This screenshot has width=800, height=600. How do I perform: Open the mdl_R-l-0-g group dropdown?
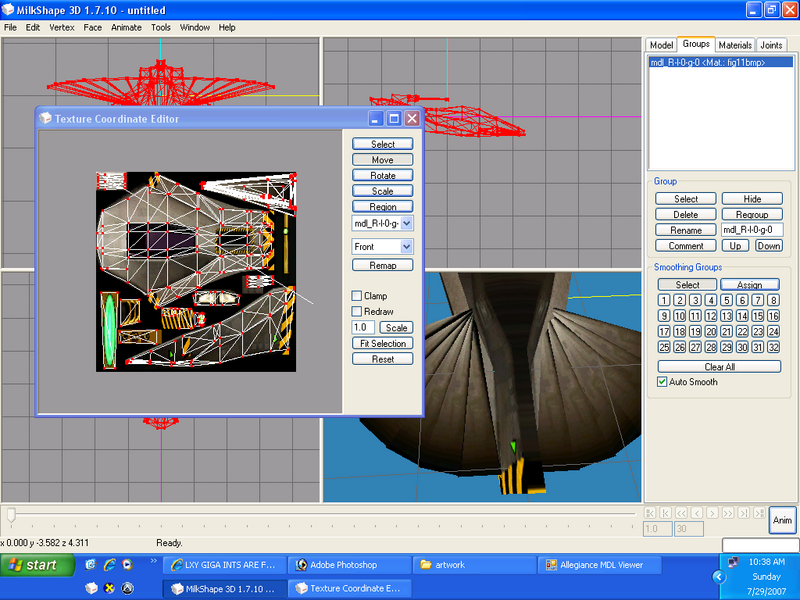click(x=406, y=224)
